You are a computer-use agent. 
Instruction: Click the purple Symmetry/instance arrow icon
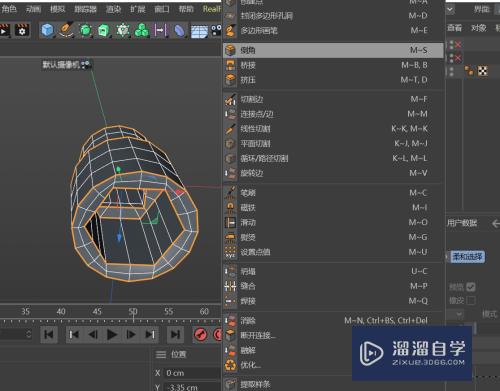coord(160,30)
